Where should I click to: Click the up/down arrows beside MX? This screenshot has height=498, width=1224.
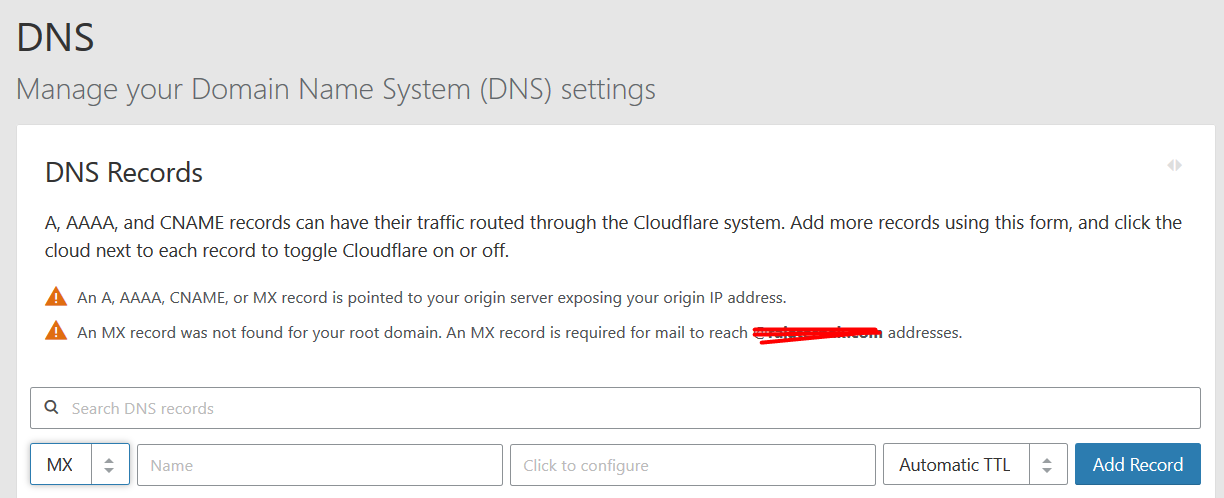pos(110,465)
